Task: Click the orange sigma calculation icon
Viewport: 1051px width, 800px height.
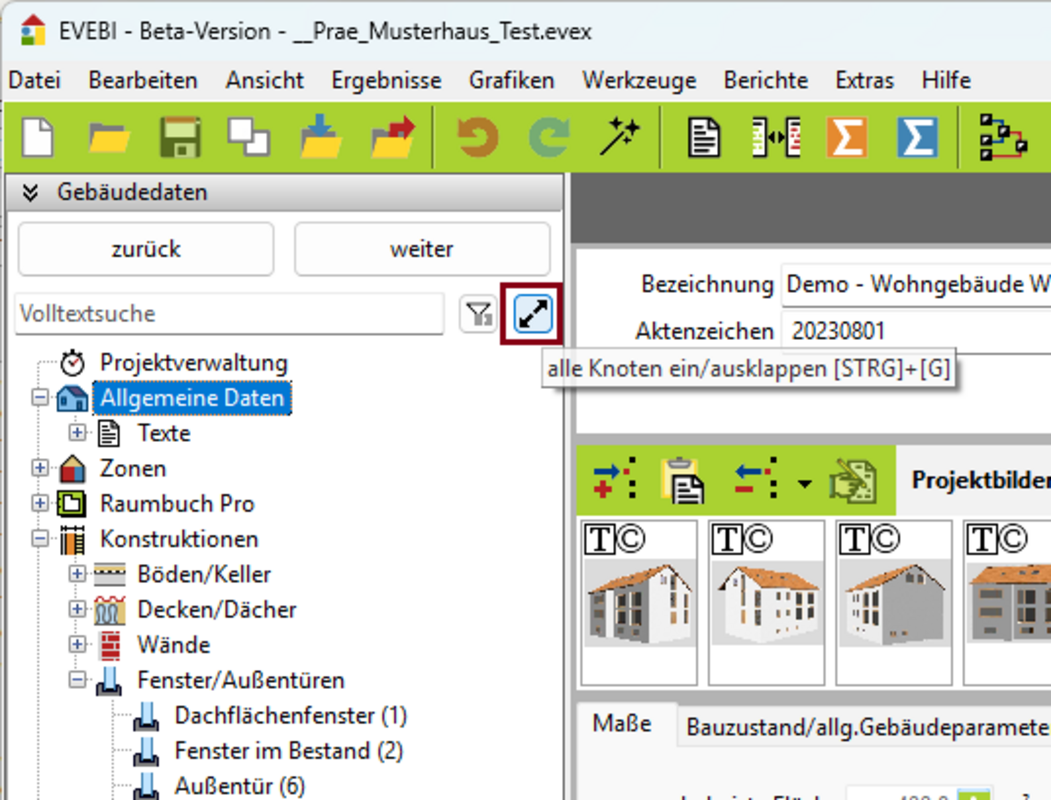Action: (846, 137)
